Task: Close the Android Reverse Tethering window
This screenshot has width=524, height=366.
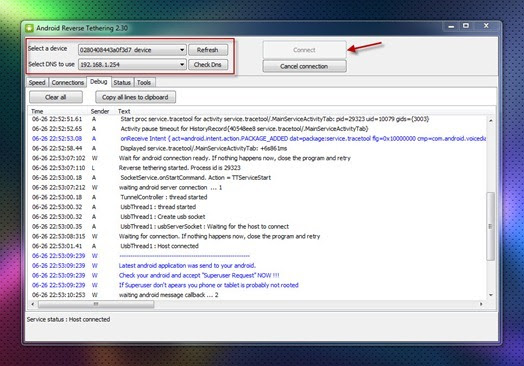Action: (486, 26)
